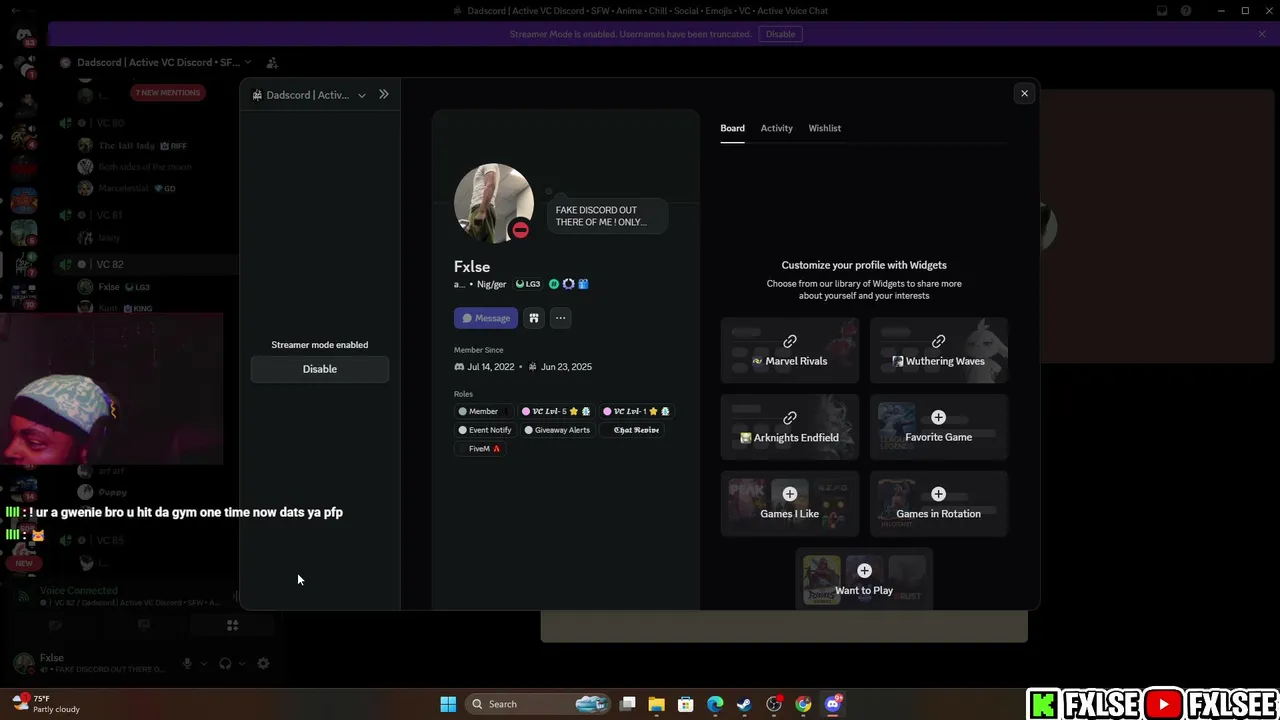1280x720 pixels.
Task: Open the Marvel Rivals widget link
Action: [x=790, y=350]
